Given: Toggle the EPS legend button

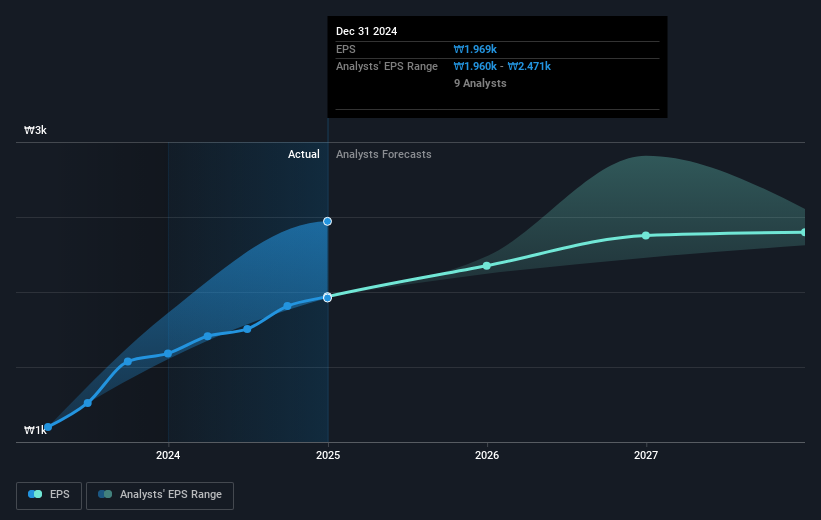Looking at the screenshot, I should click(49, 495).
